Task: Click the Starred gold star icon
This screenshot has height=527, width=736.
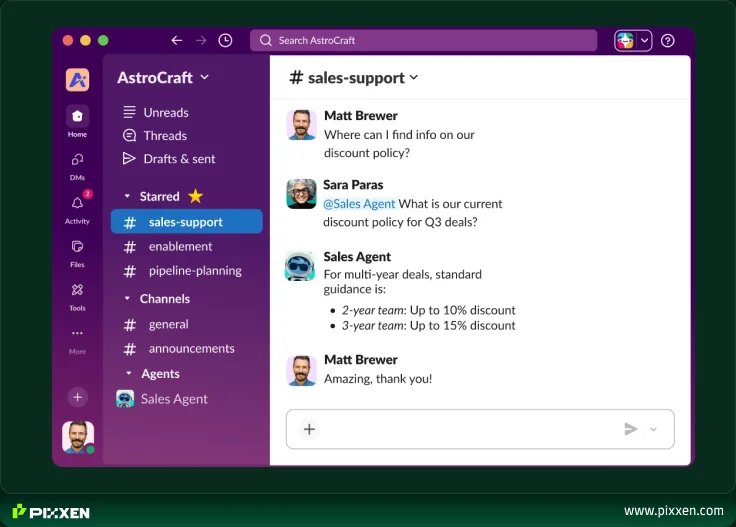Action: point(196,196)
